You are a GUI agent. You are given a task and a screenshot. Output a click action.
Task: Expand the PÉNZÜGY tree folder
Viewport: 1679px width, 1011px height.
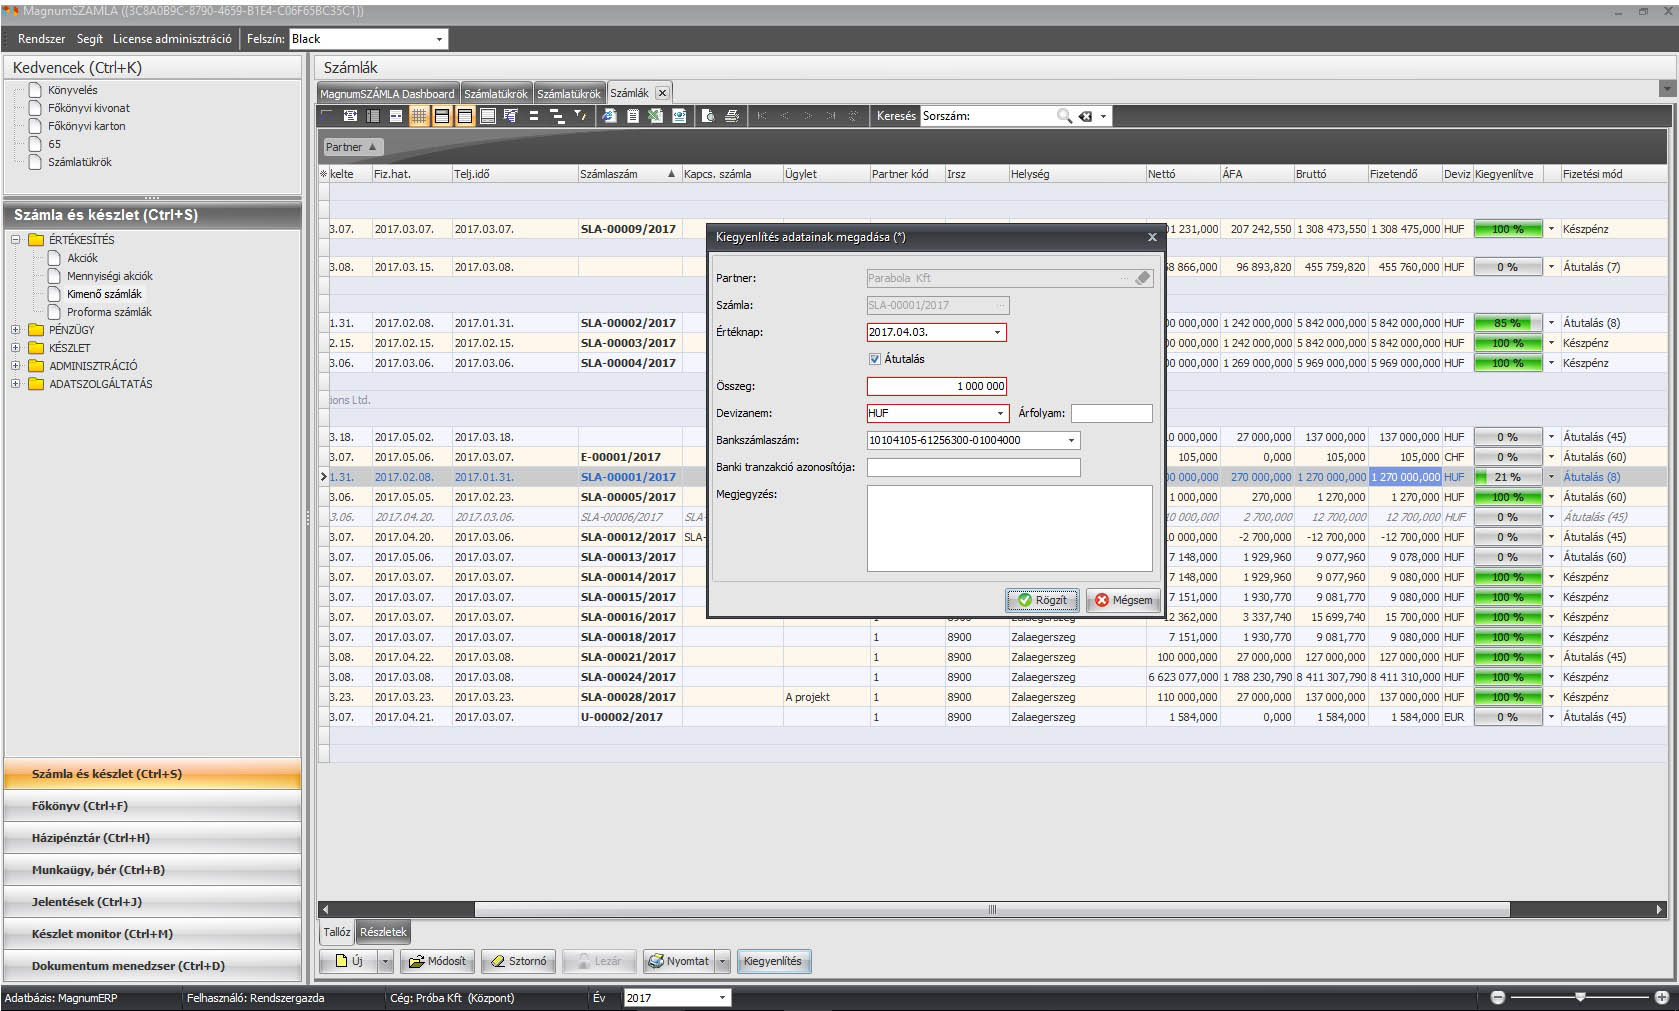click(x=15, y=330)
